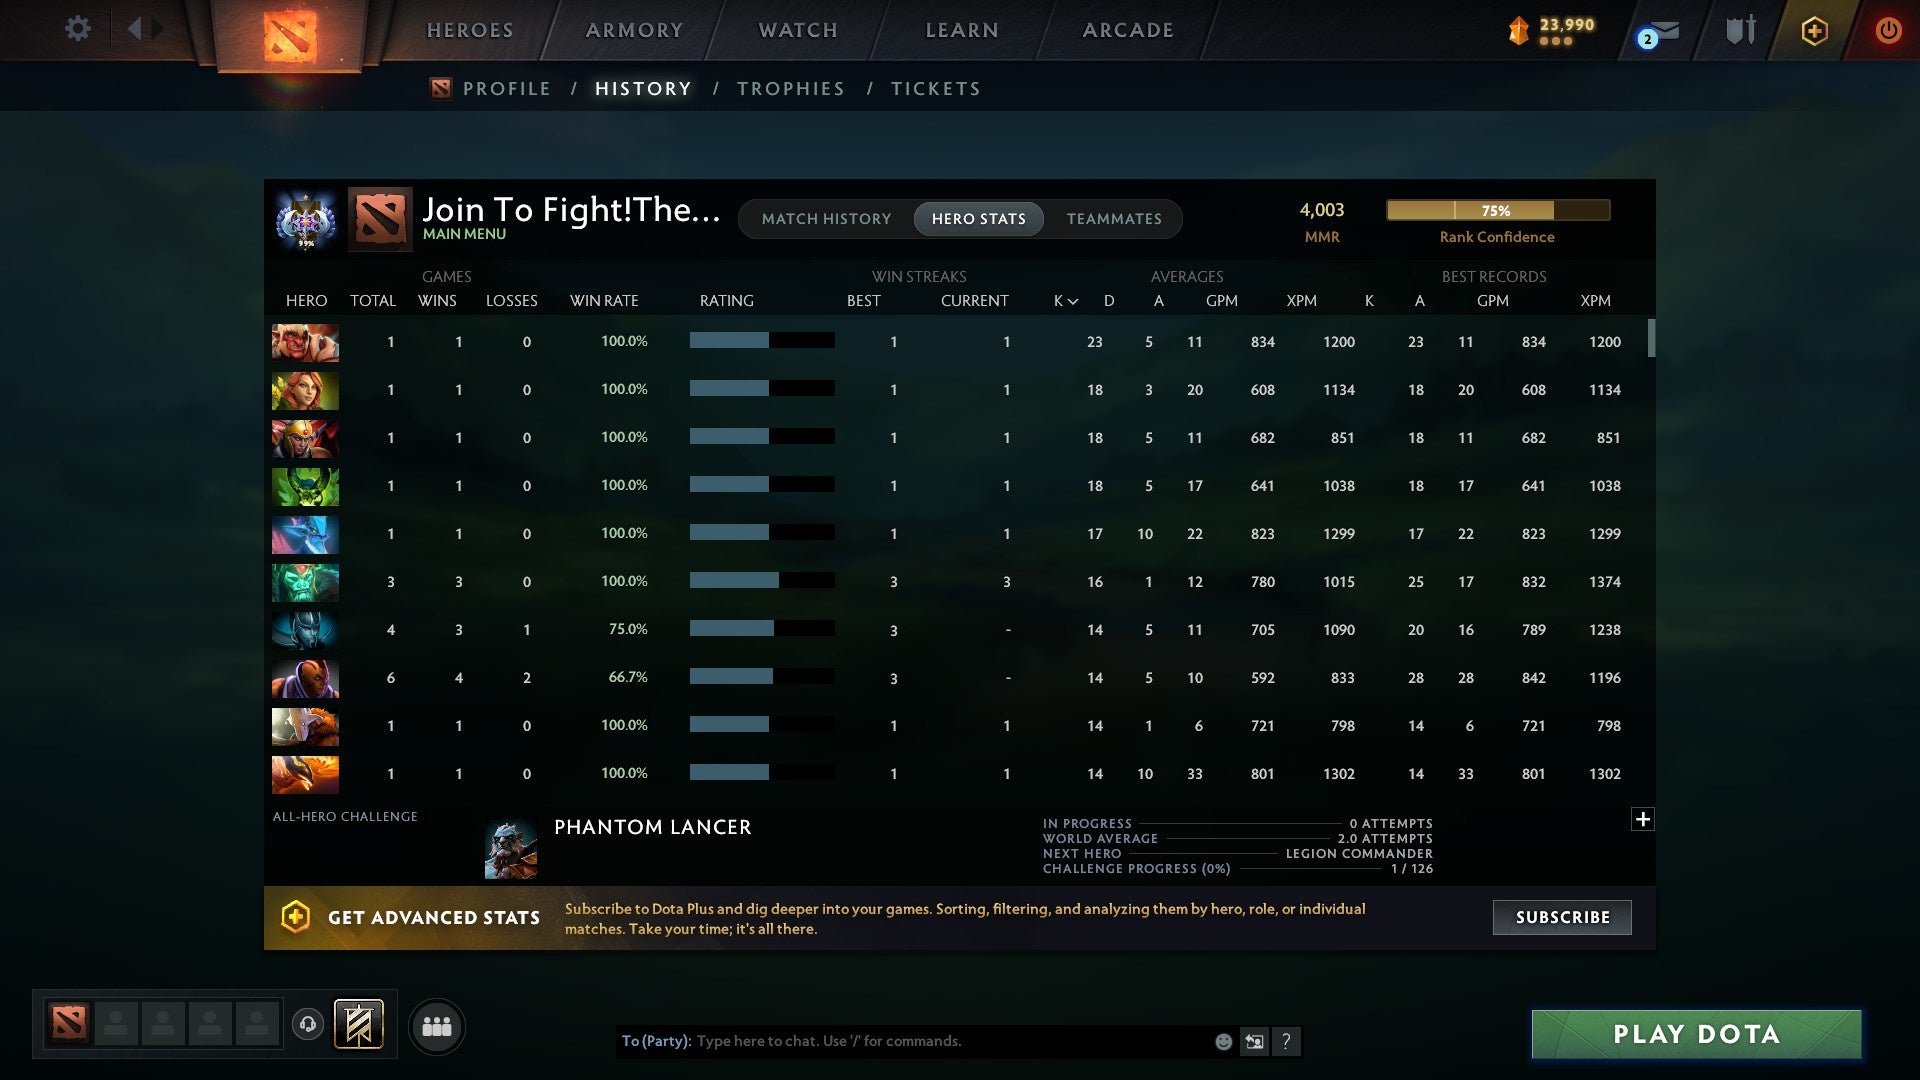Open Dota Plus via the hexagon plus icon
1920x1080 pixels.
[x=1814, y=30]
